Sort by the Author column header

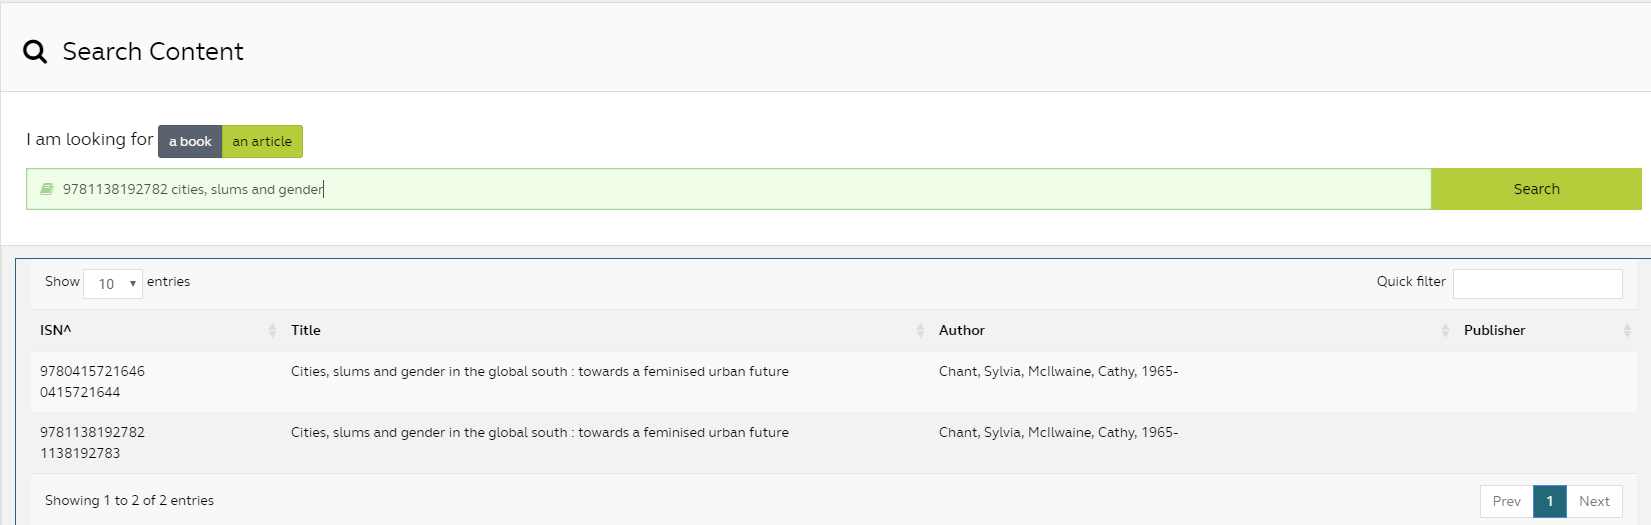962,330
